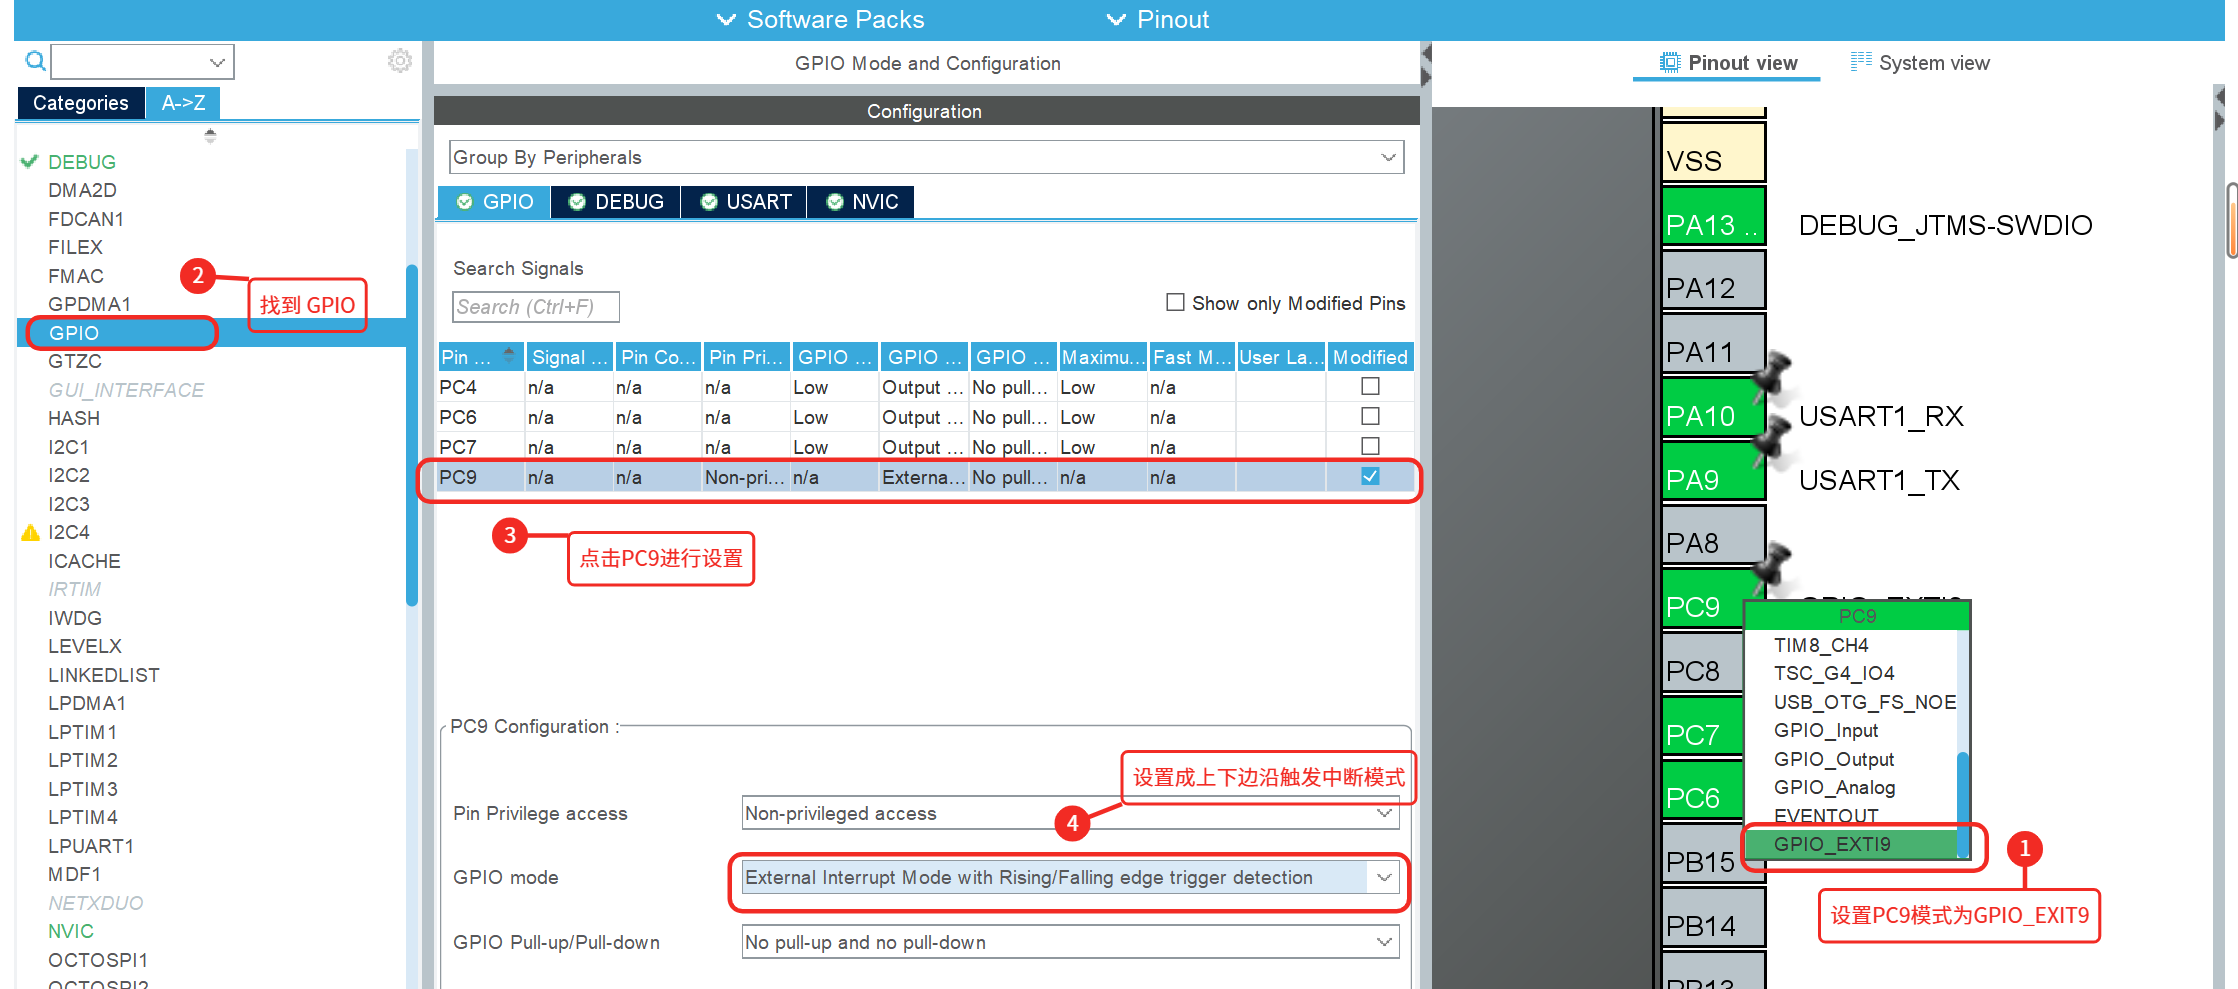Click the warning icon beside I2C4
This screenshot has height=989, width=2238.
coord(31,532)
